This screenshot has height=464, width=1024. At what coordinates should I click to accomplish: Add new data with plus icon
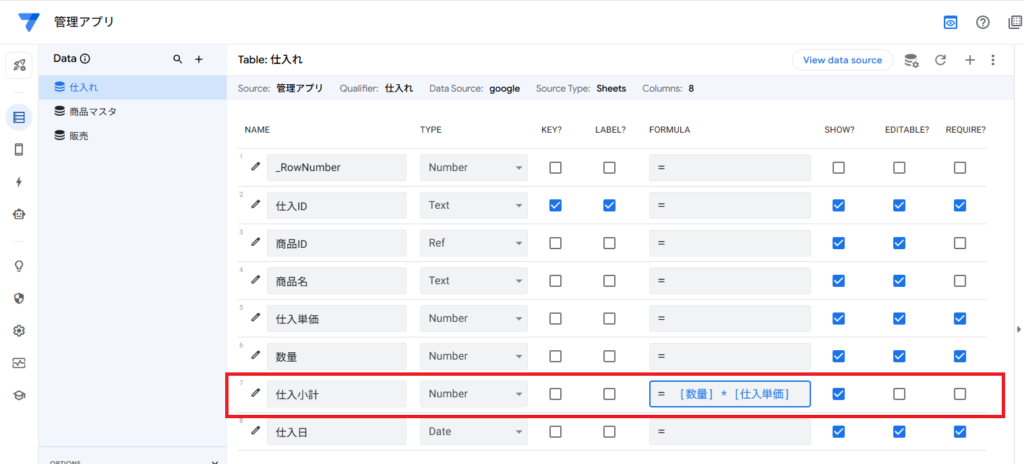coord(199,60)
